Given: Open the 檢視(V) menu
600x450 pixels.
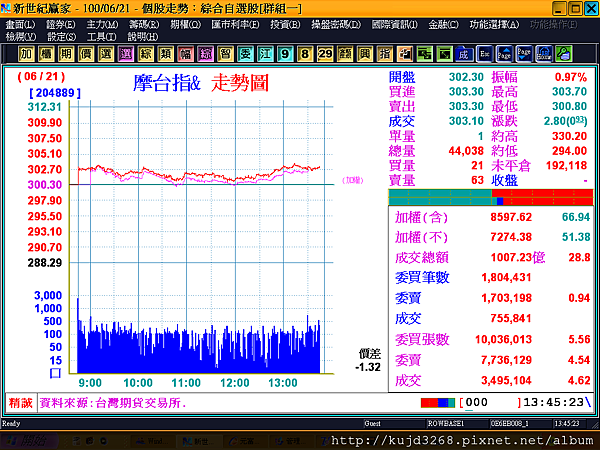Looking at the screenshot, I should pos(21,37).
